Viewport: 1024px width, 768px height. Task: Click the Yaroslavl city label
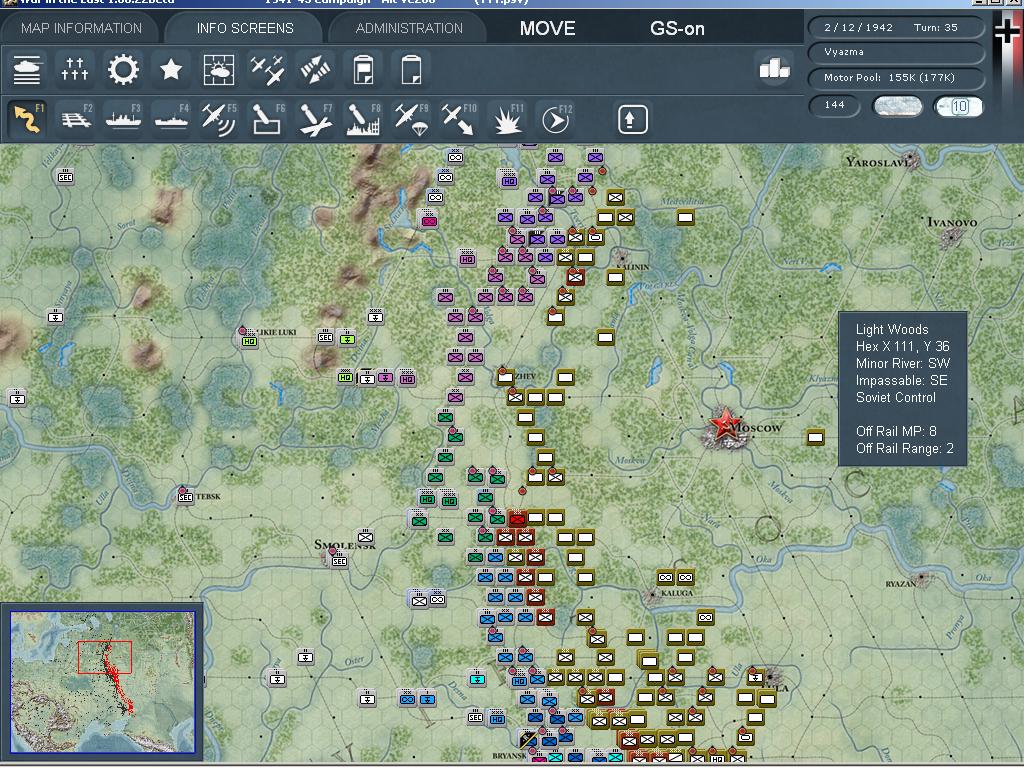877,162
